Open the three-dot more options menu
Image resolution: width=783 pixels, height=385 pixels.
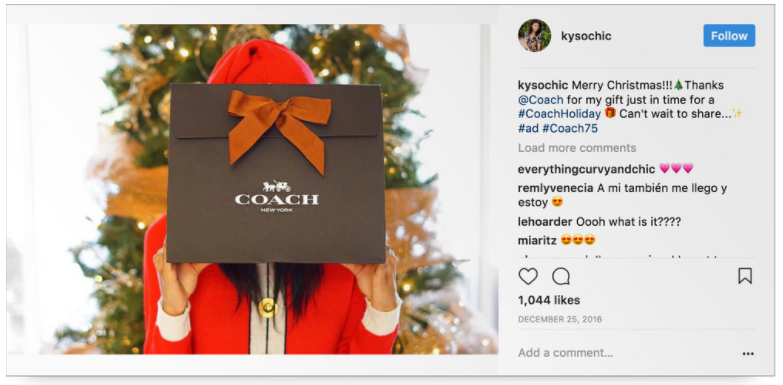click(748, 354)
